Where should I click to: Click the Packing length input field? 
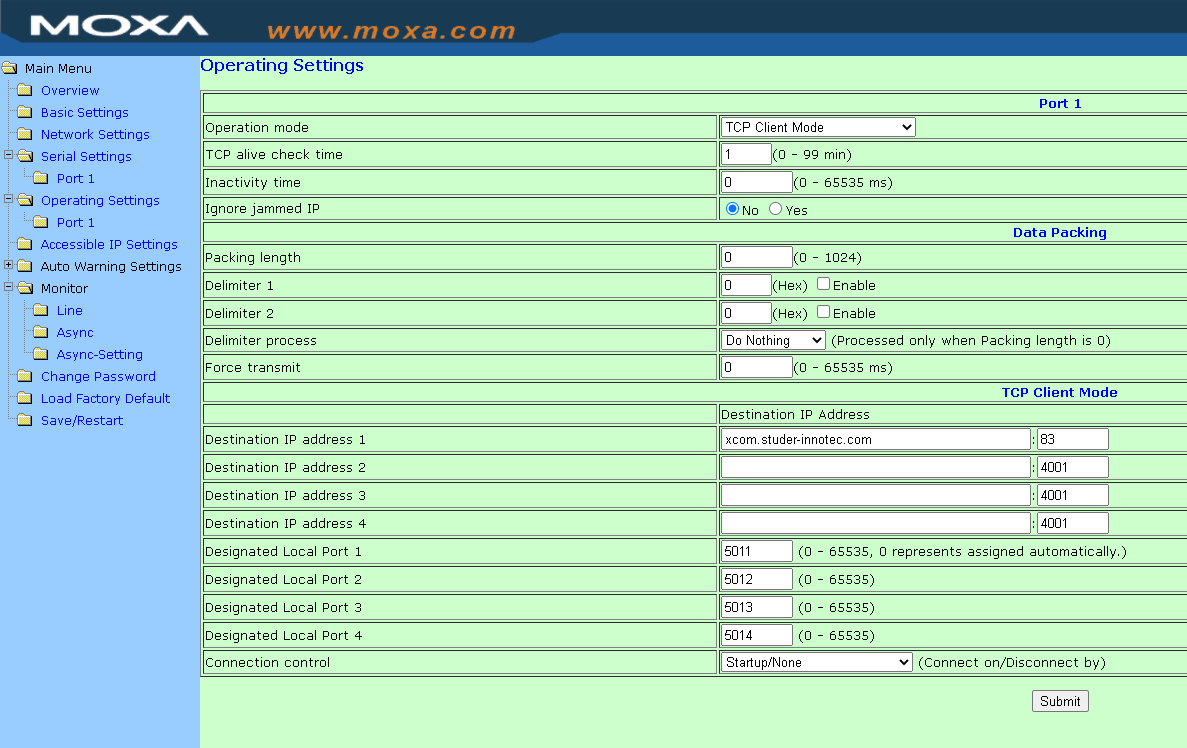[x=756, y=257]
